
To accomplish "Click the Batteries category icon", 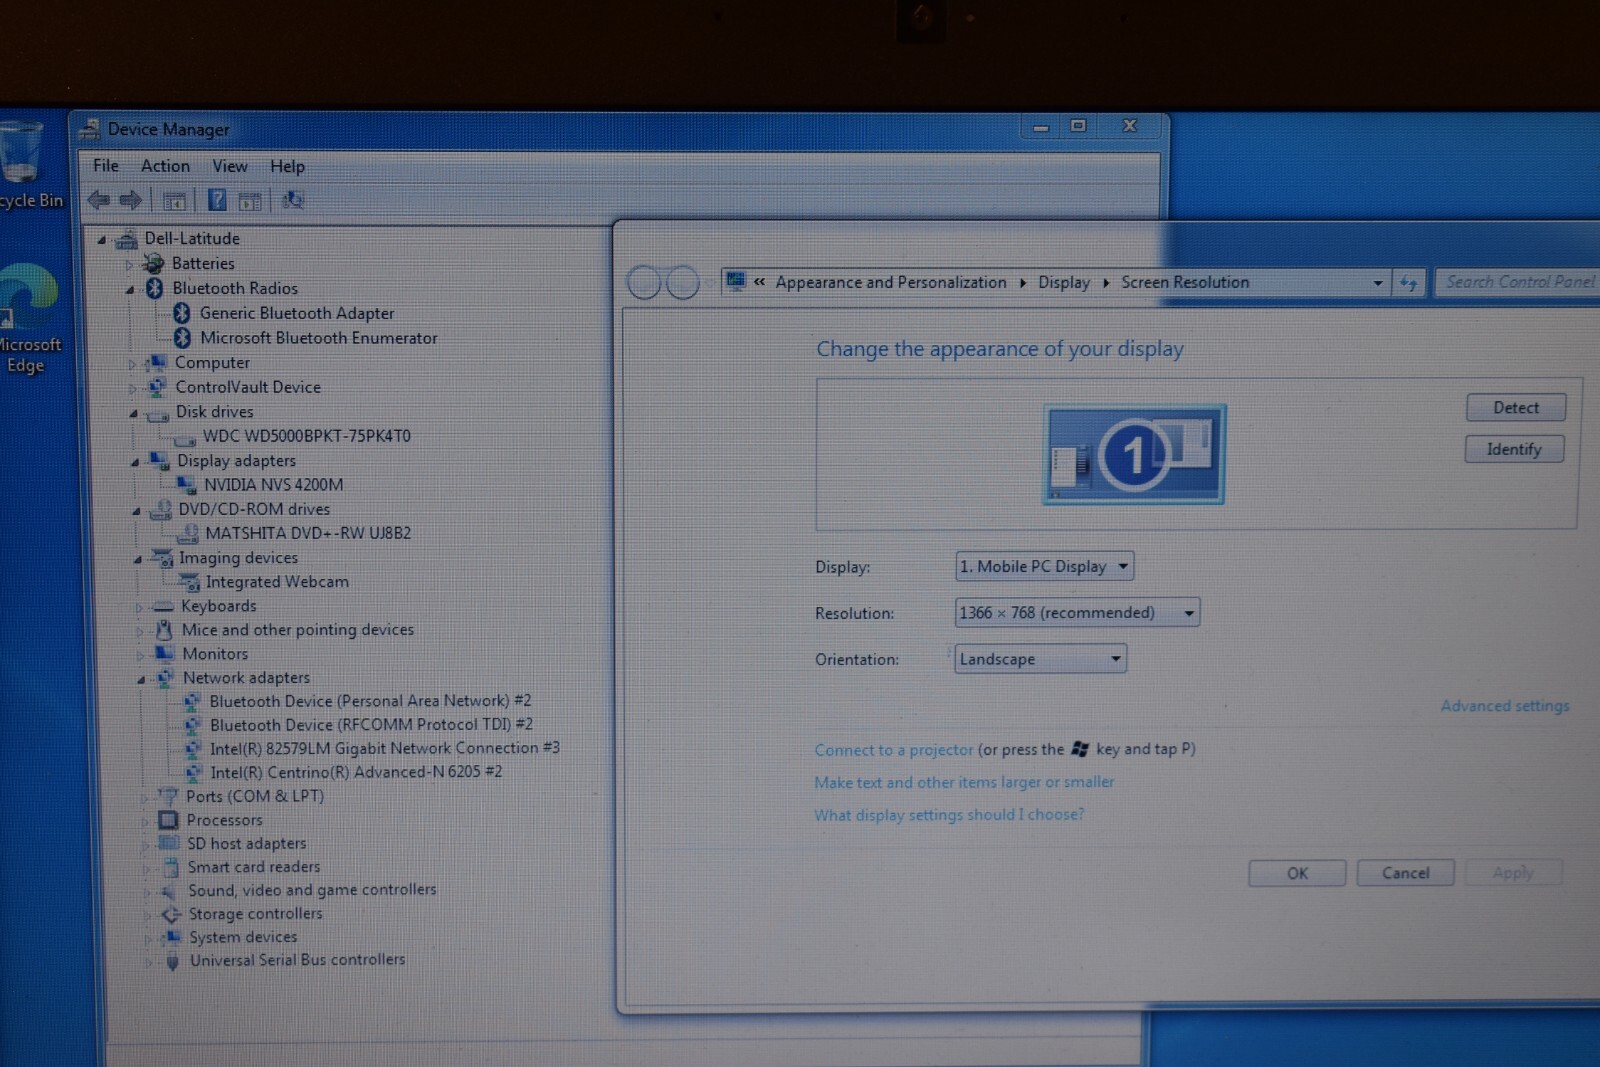I will (153, 263).
